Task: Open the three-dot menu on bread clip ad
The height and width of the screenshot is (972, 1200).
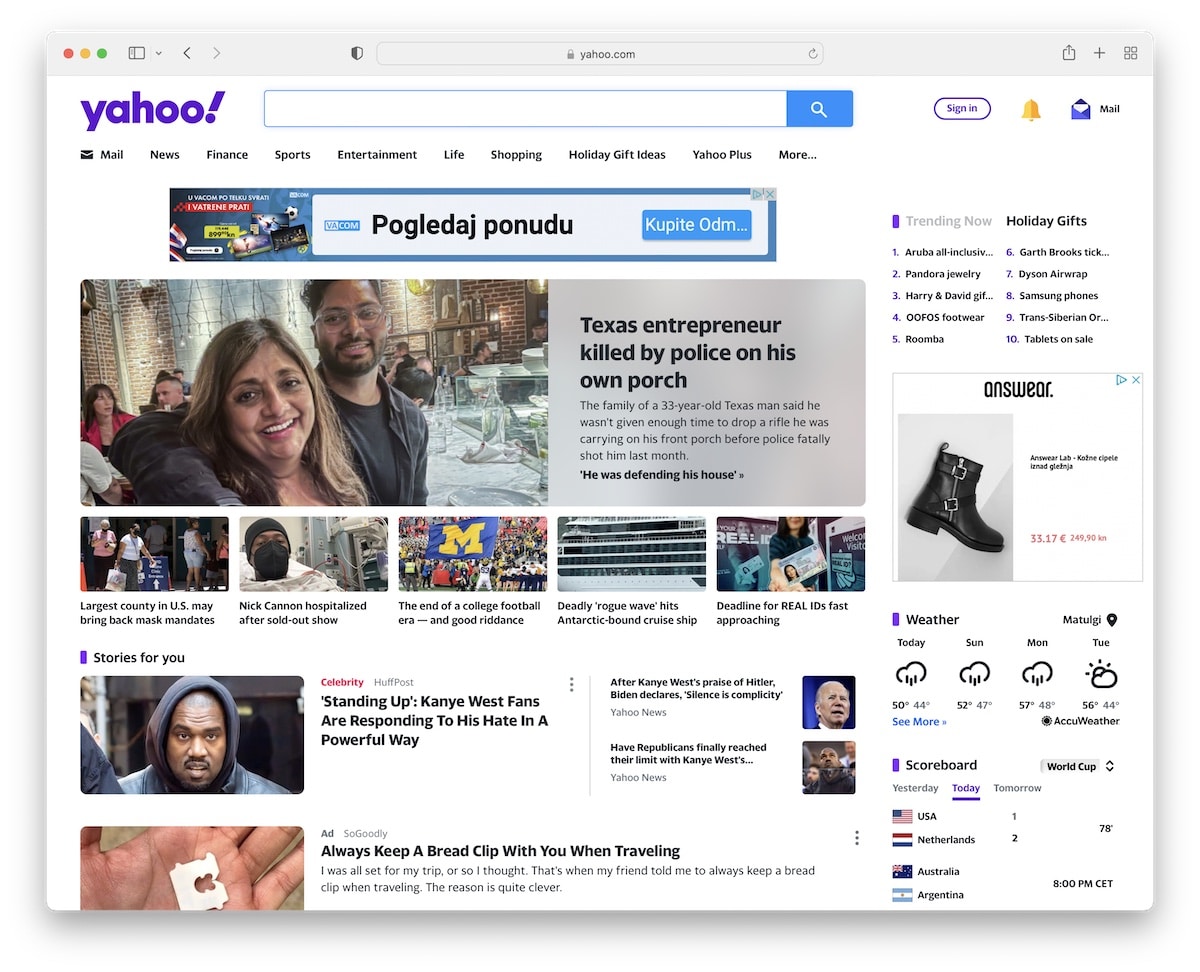Action: tap(856, 838)
